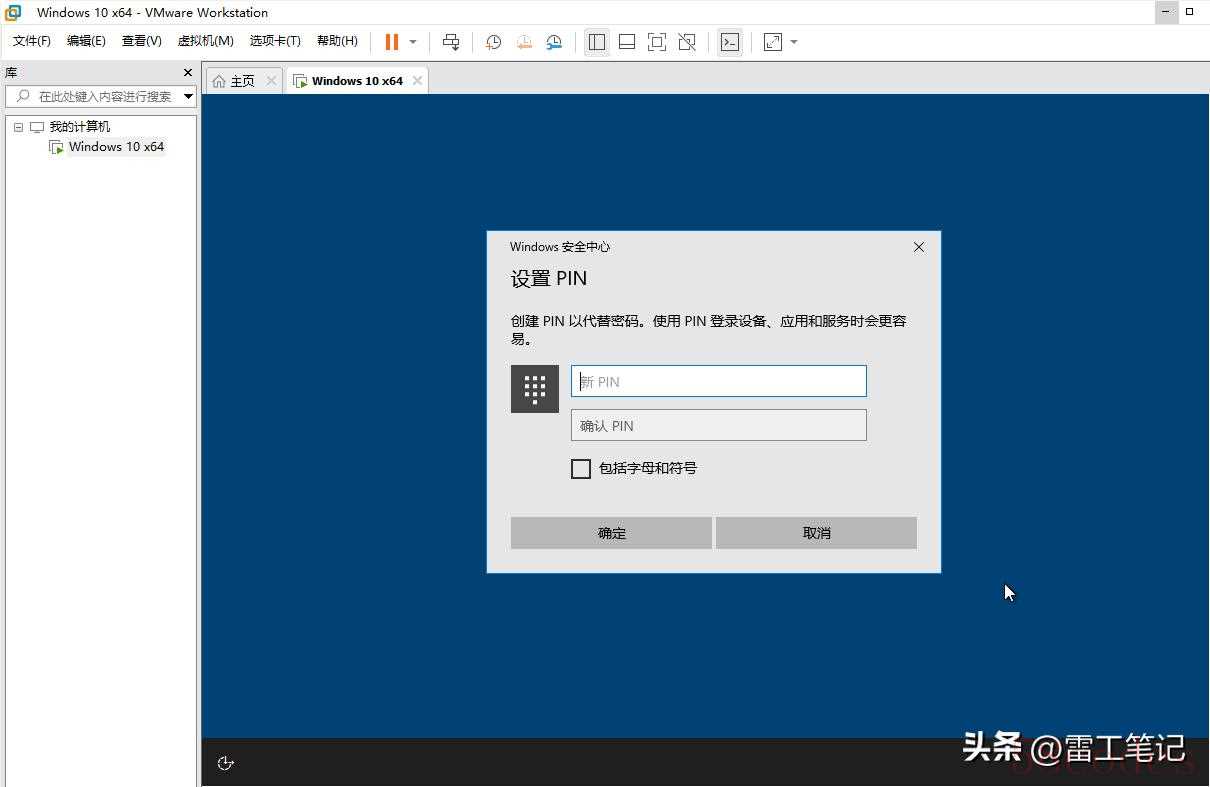Open the console view icon
Image resolution: width=1210 pixels, height=787 pixels.
click(730, 42)
